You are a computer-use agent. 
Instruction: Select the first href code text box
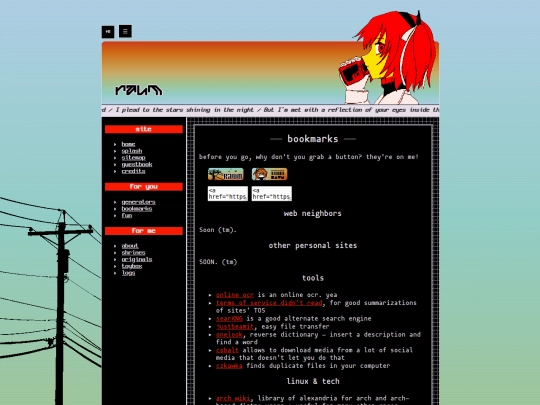click(228, 194)
